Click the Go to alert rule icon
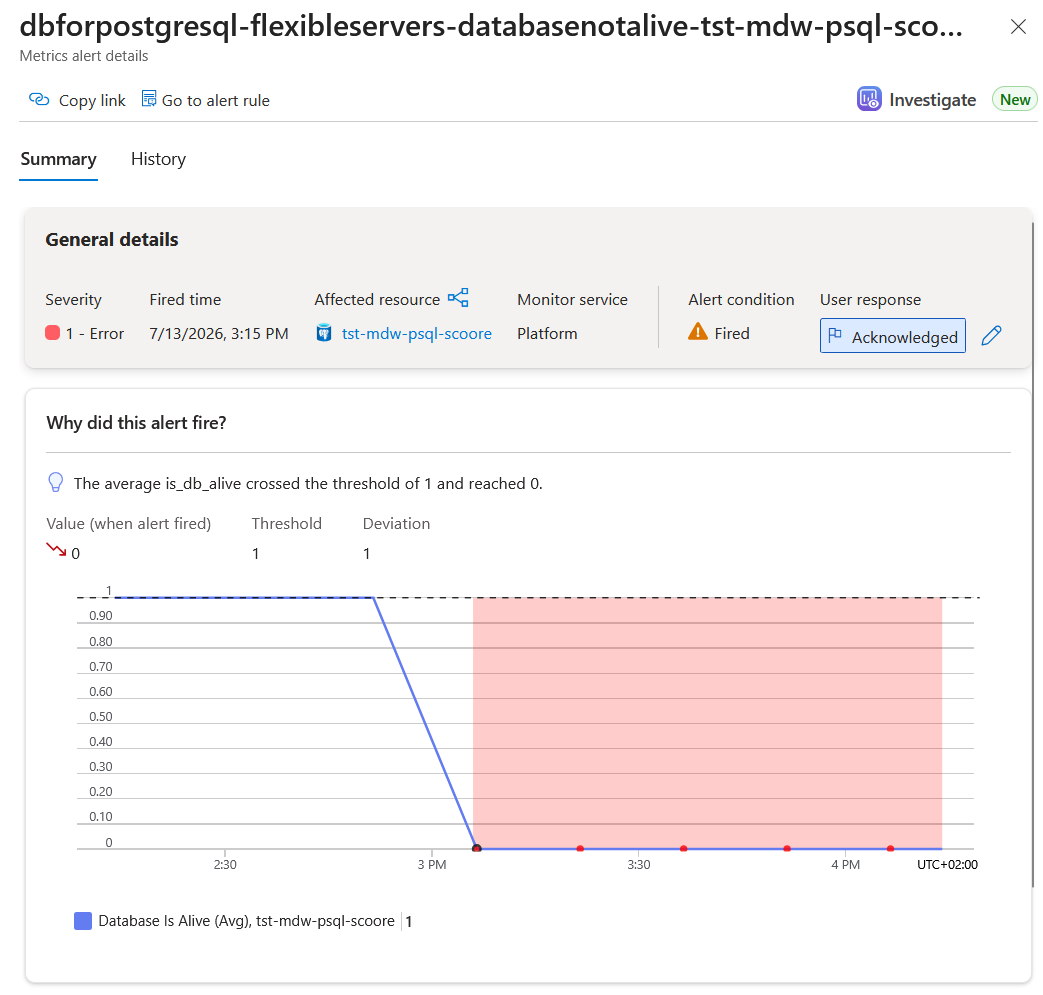This screenshot has width=1043, height=995. pyautogui.click(x=149, y=99)
